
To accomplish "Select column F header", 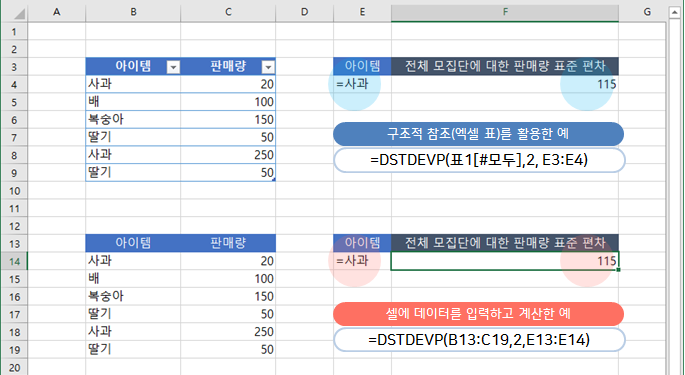I will point(505,12).
